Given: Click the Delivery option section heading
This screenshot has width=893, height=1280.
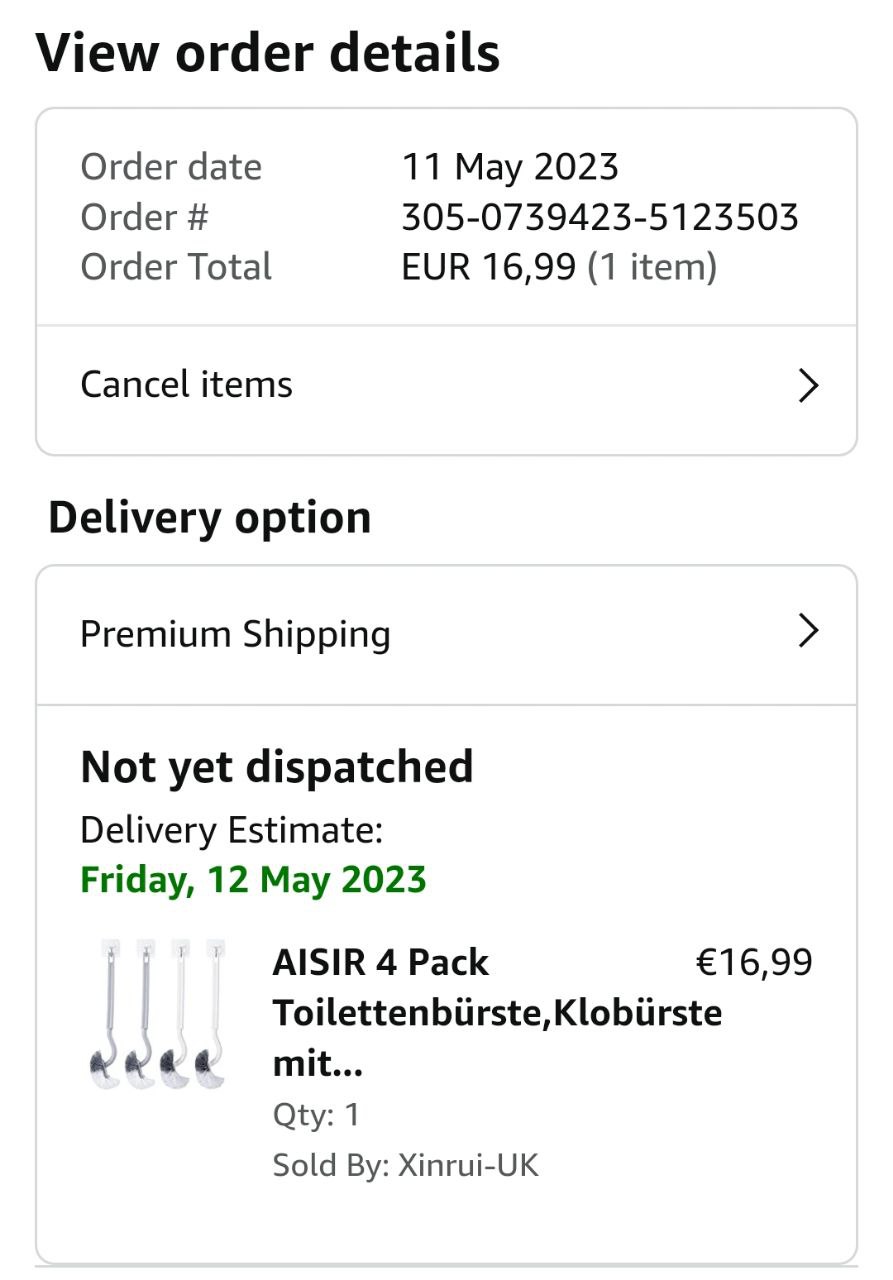Looking at the screenshot, I should click(x=209, y=518).
